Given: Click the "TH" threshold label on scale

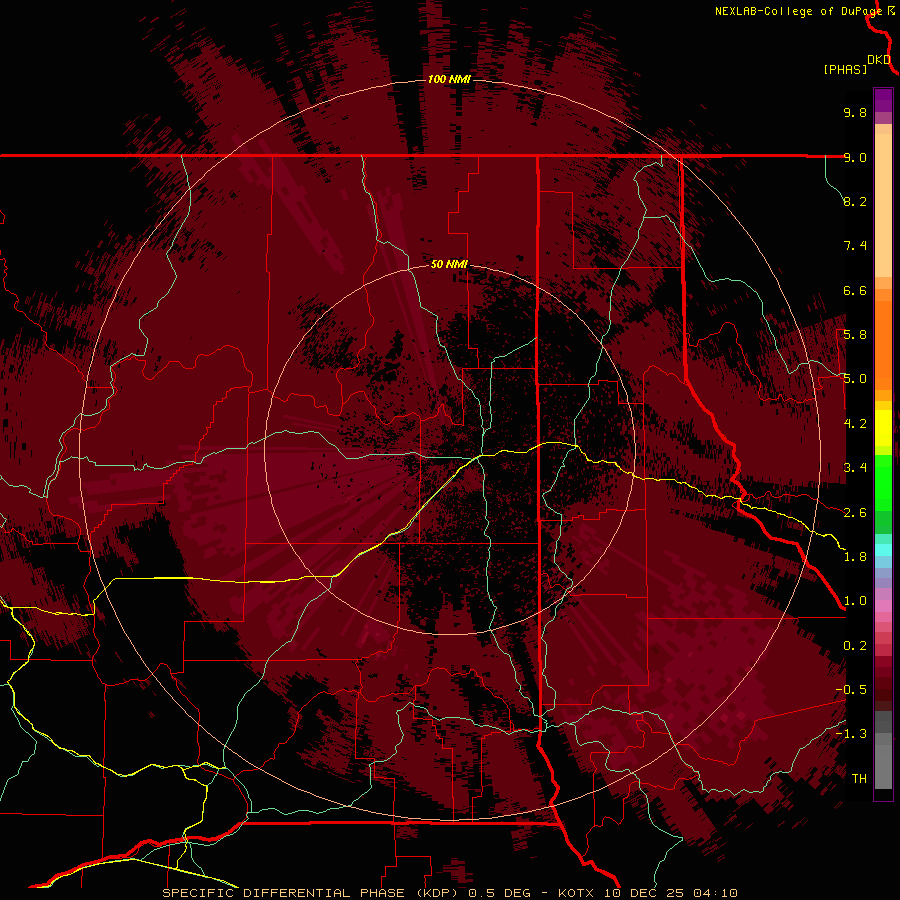Looking at the screenshot, I should coord(859,779).
